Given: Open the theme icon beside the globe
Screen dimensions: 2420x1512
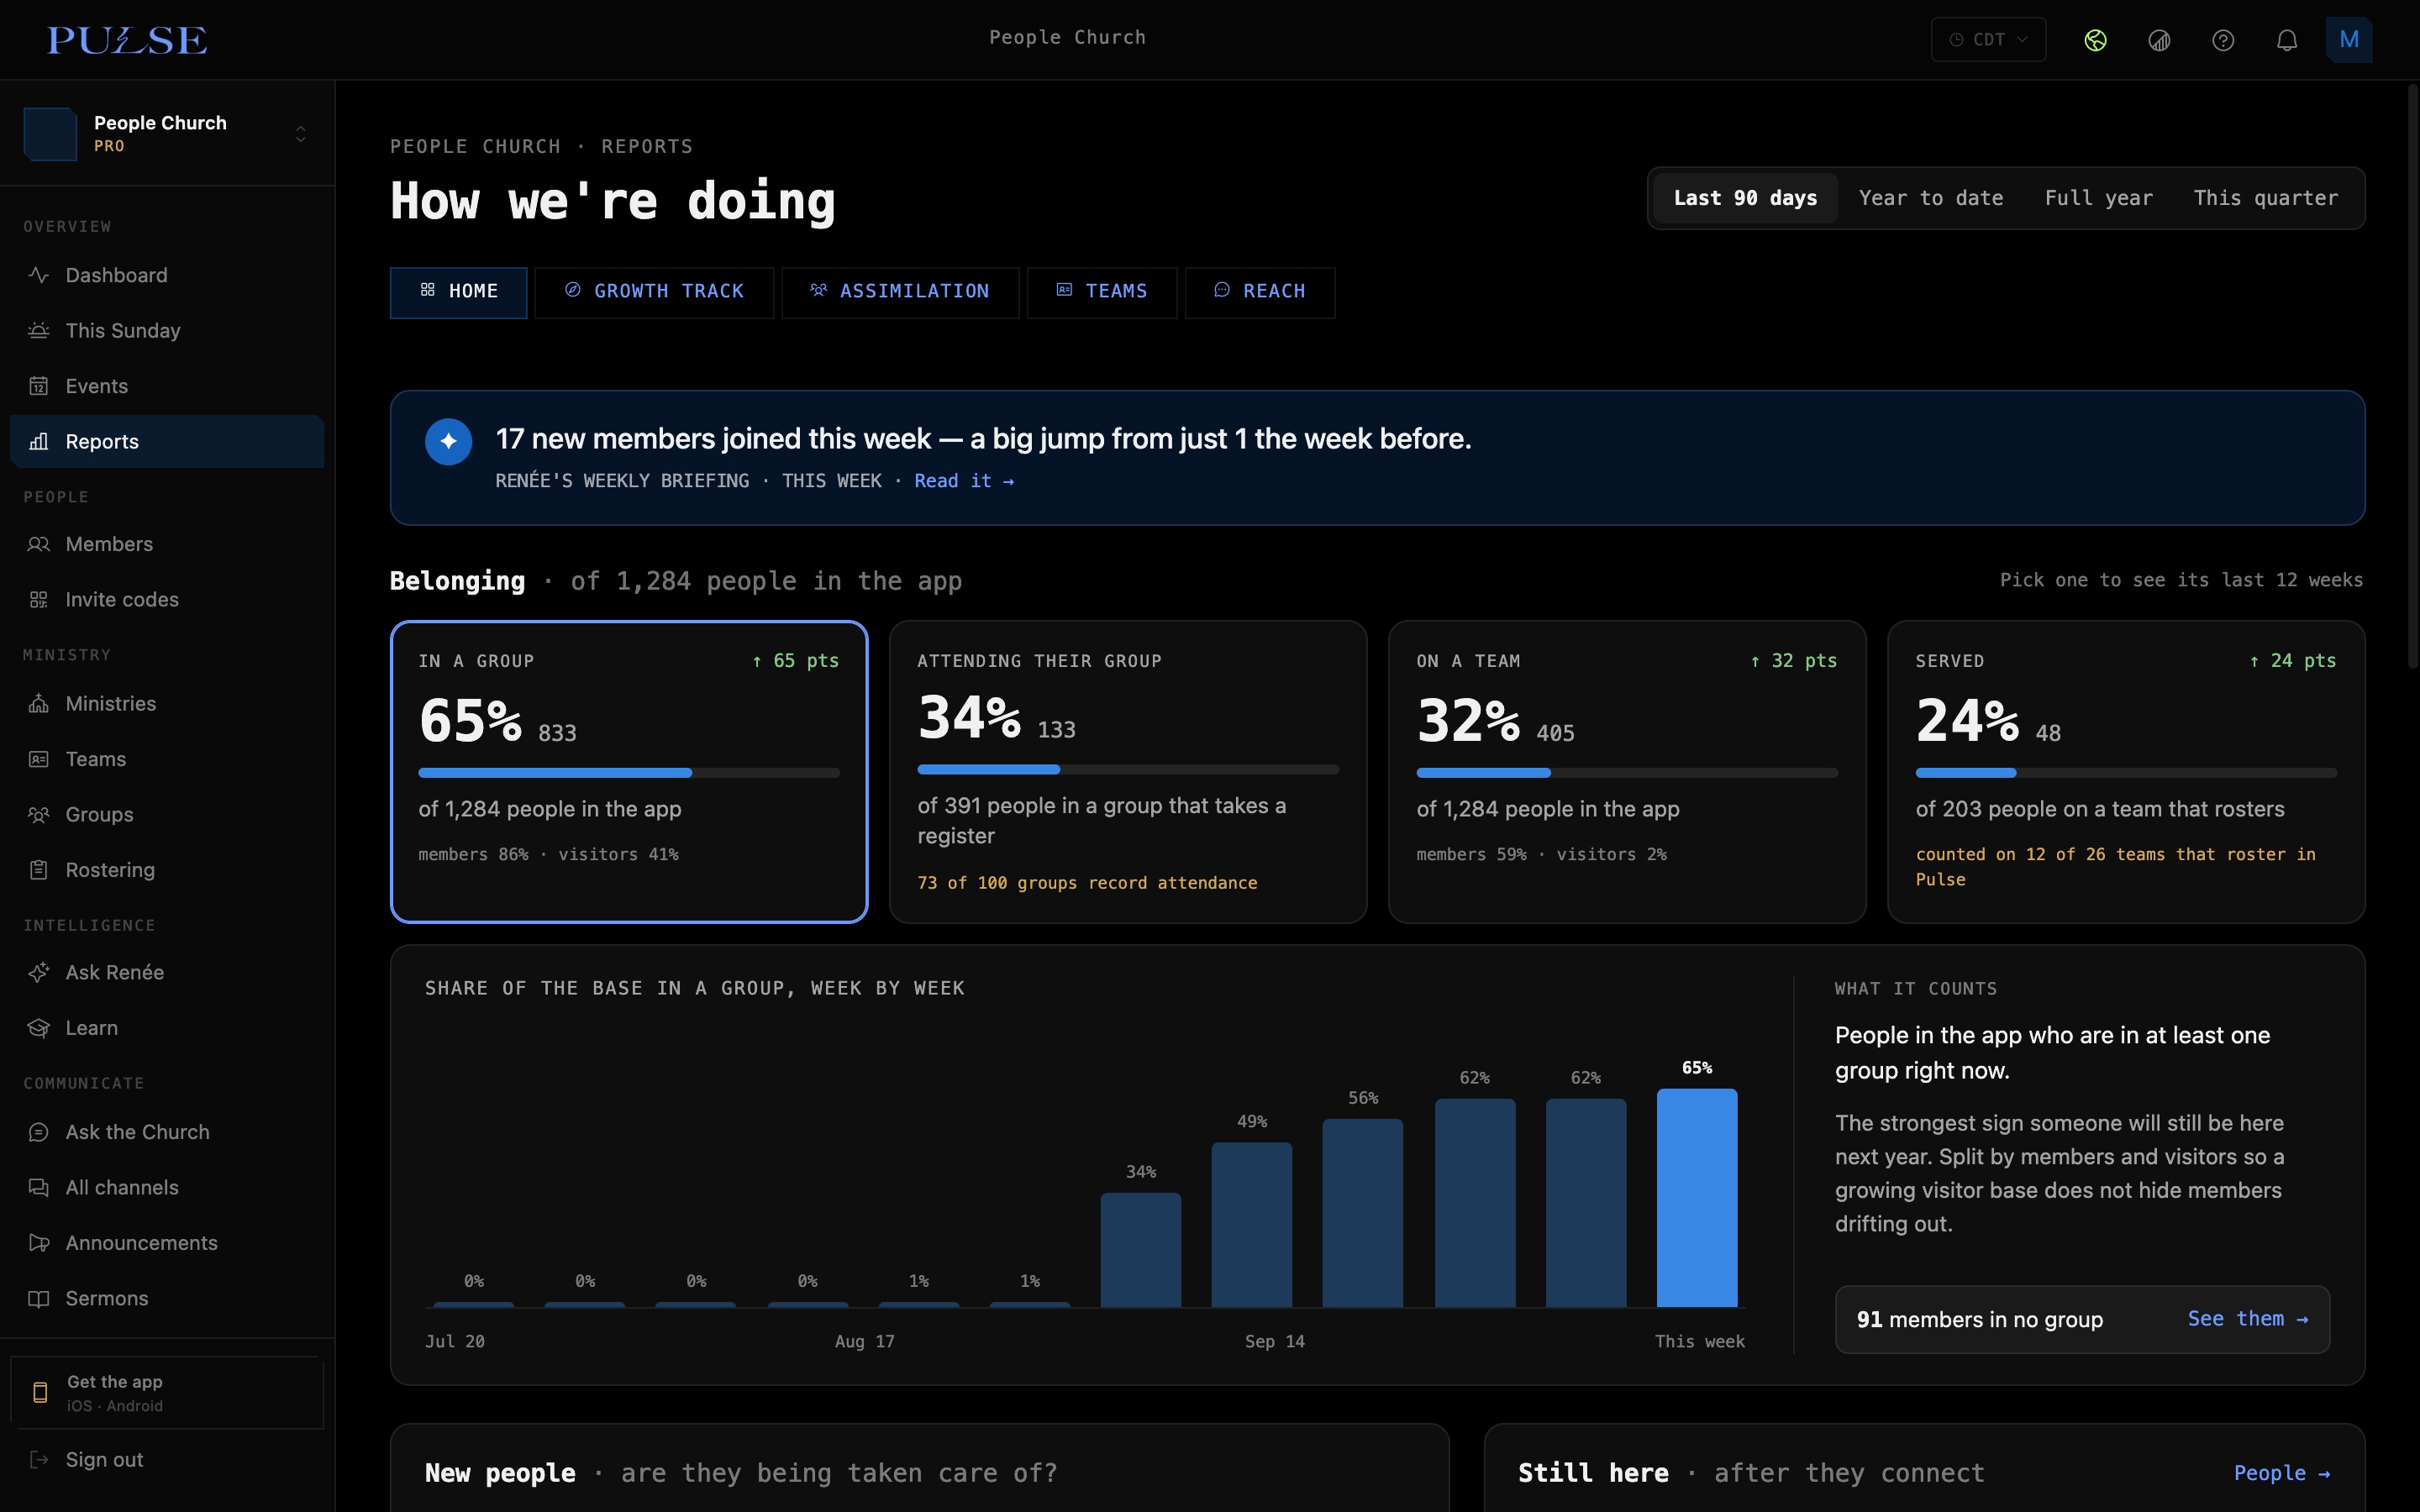Looking at the screenshot, I should tap(2159, 40).
